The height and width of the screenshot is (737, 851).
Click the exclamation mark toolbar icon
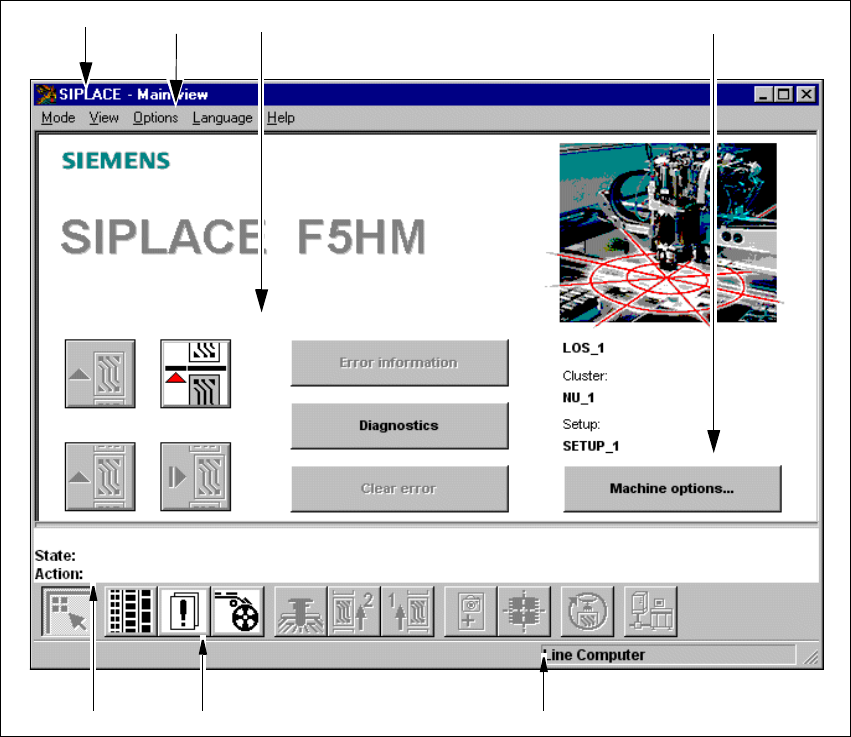183,611
